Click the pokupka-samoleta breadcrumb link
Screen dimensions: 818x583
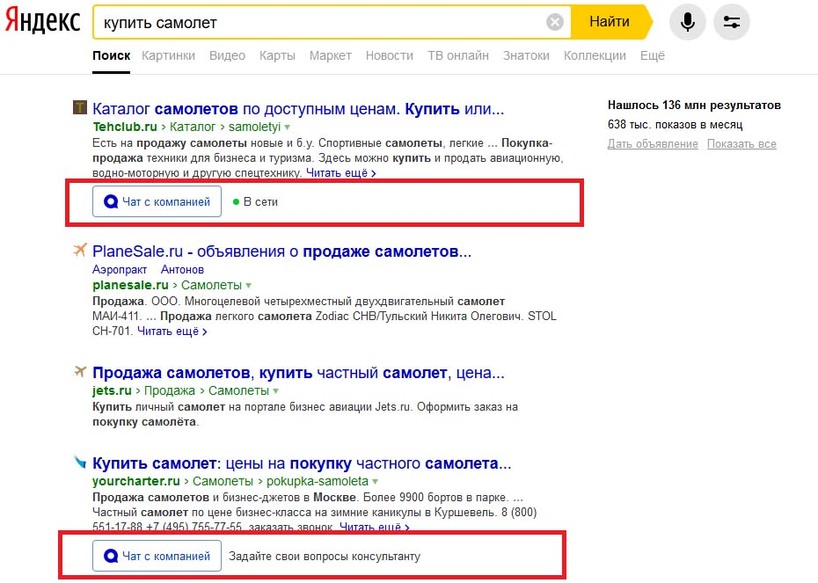click(x=317, y=481)
